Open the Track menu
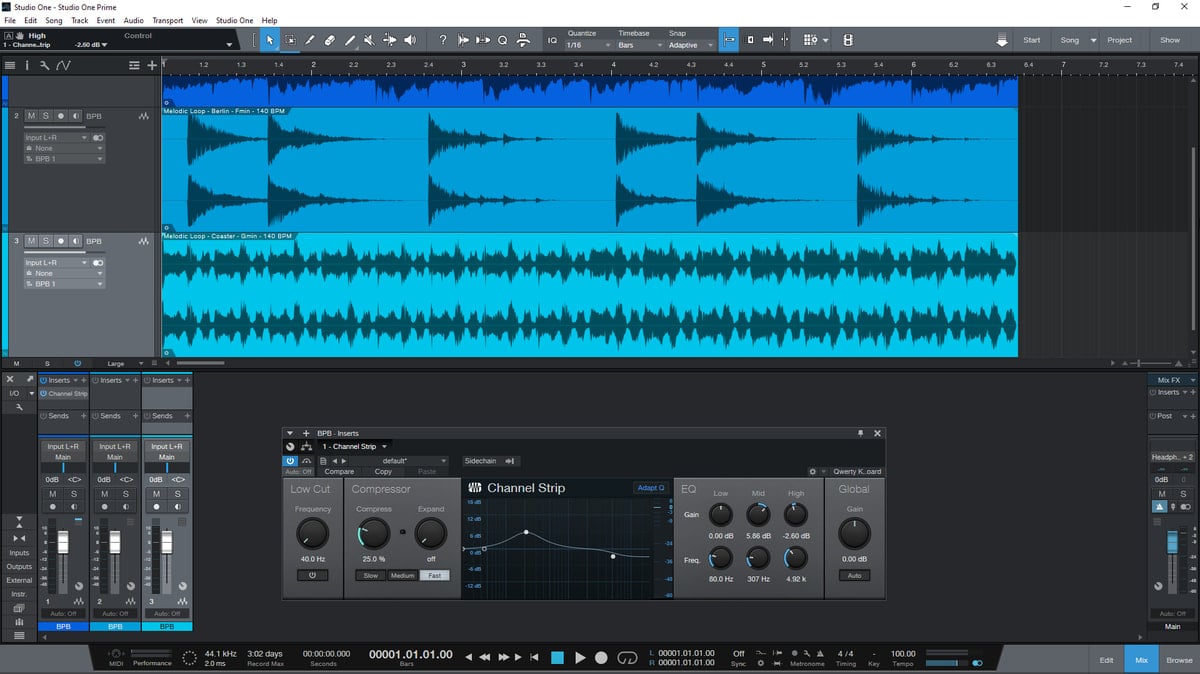This screenshot has width=1200, height=674. coord(80,20)
